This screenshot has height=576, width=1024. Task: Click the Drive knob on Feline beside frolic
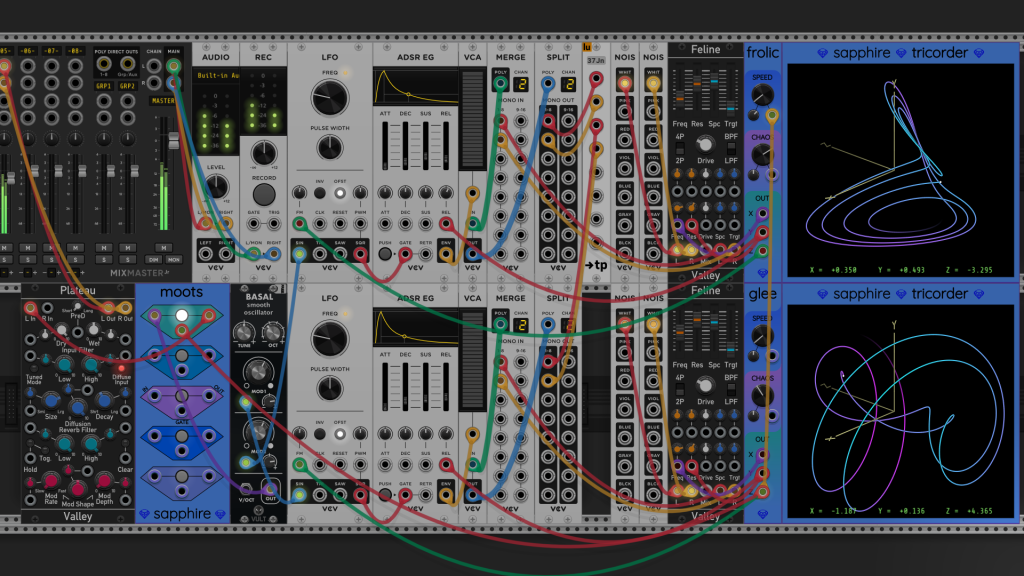[x=705, y=144]
